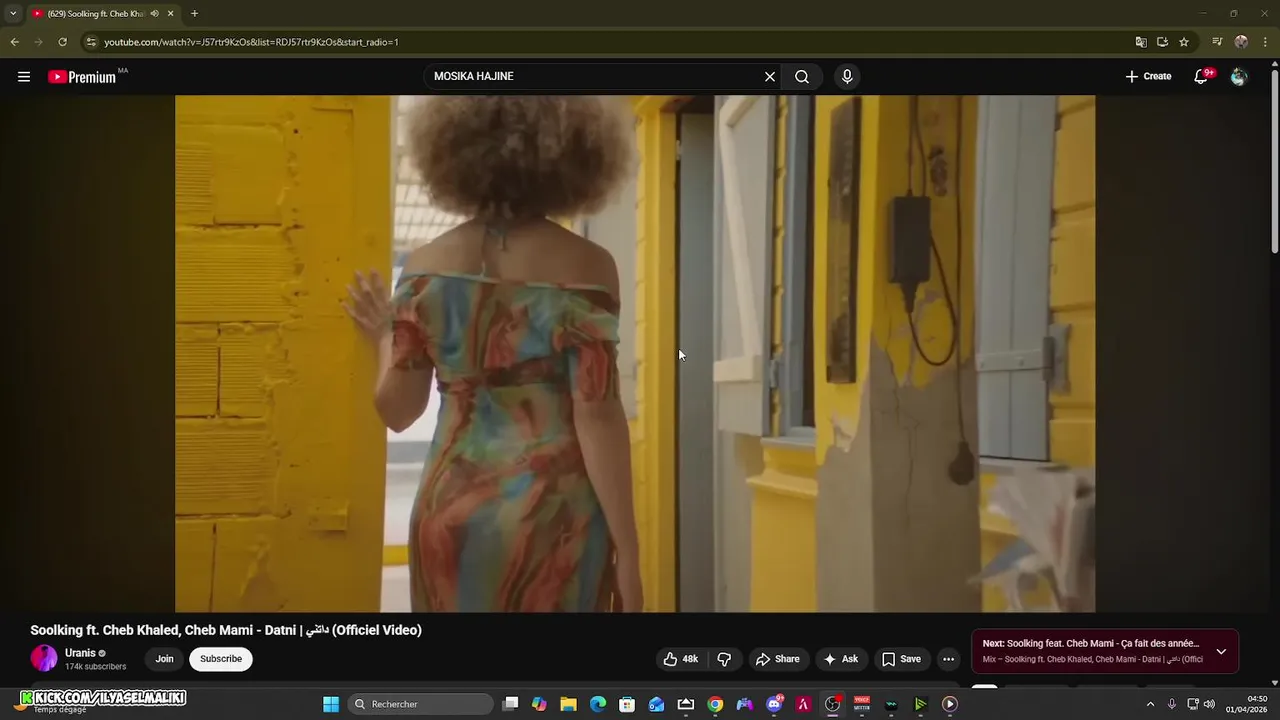Open the Ask AI button
This screenshot has width=1280, height=720.
[x=840, y=659]
